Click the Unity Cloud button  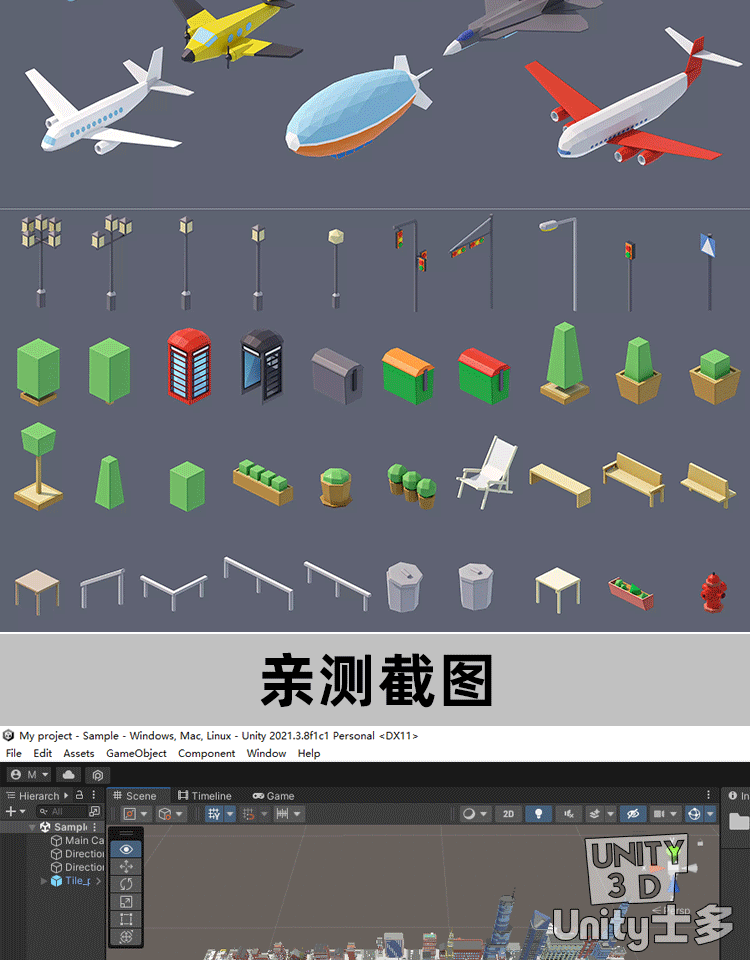click(69, 774)
